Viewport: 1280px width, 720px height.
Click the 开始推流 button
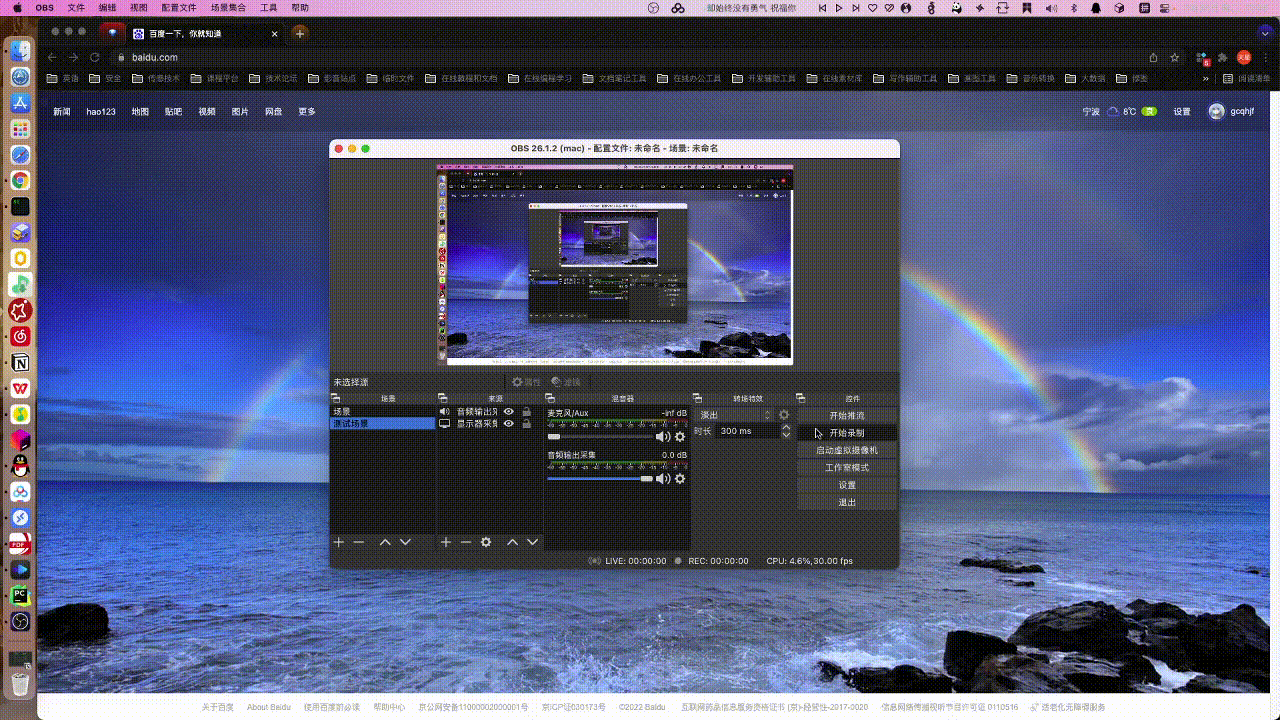pyautogui.click(x=847, y=415)
